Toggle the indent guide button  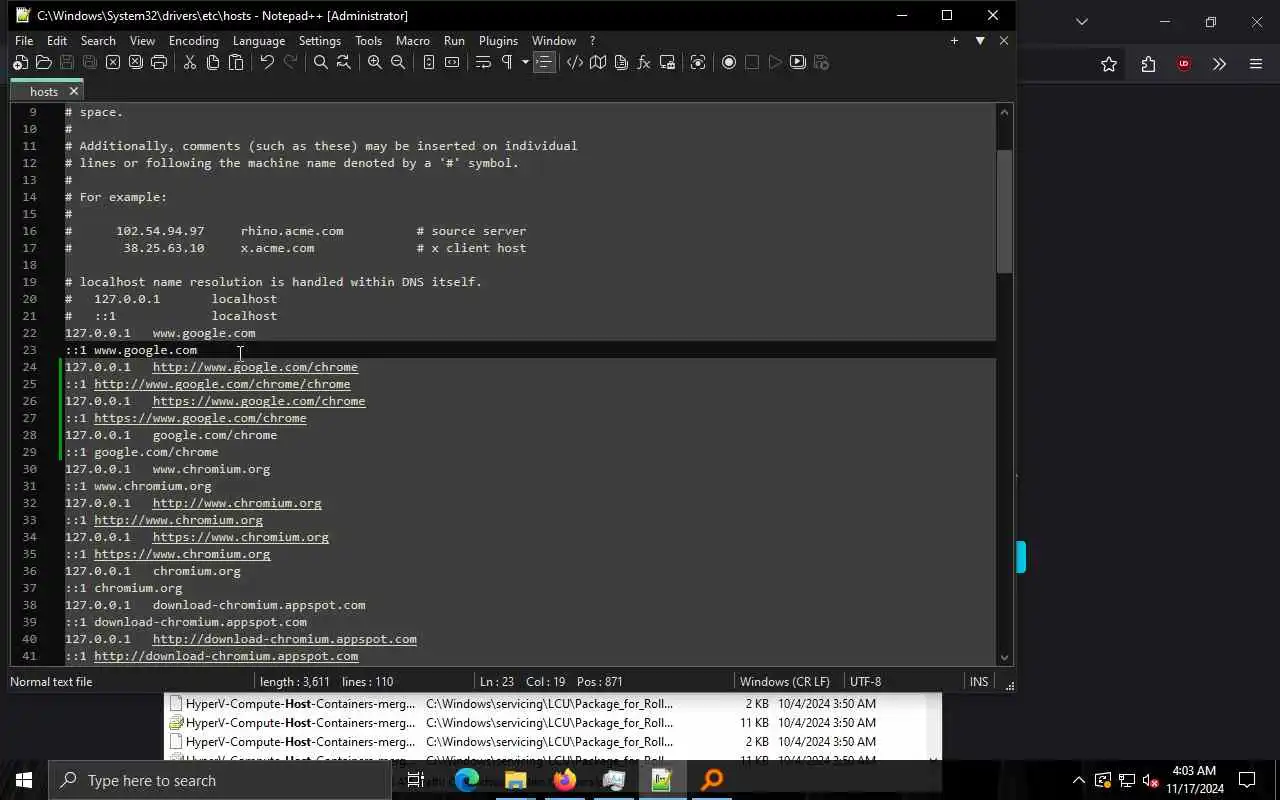543,62
